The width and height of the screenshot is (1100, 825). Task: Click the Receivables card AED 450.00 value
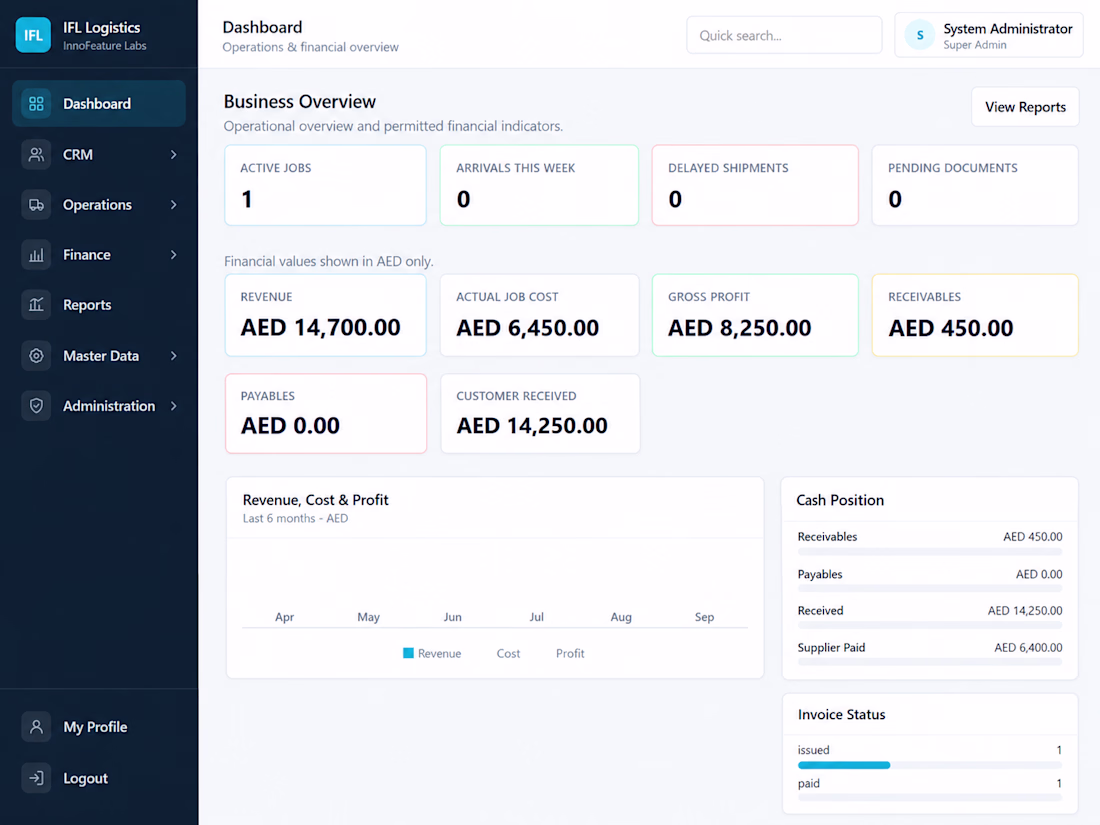click(x=951, y=328)
